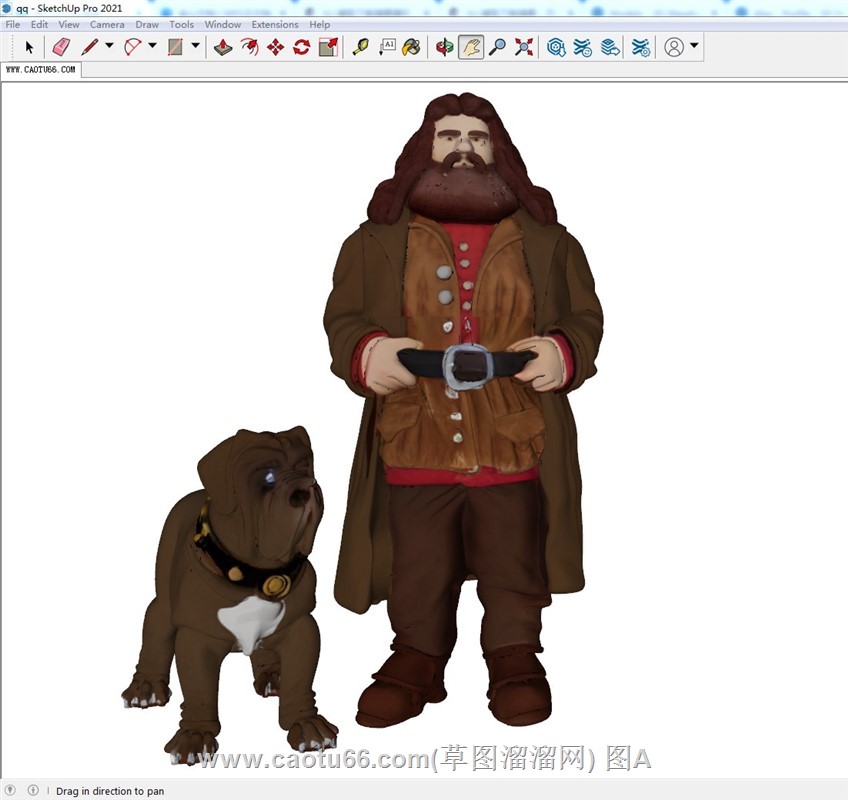Viewport: 848px width, 800px height.
Task: Expand the Arc tool dropdown arrow
Action: pos(153,46)
